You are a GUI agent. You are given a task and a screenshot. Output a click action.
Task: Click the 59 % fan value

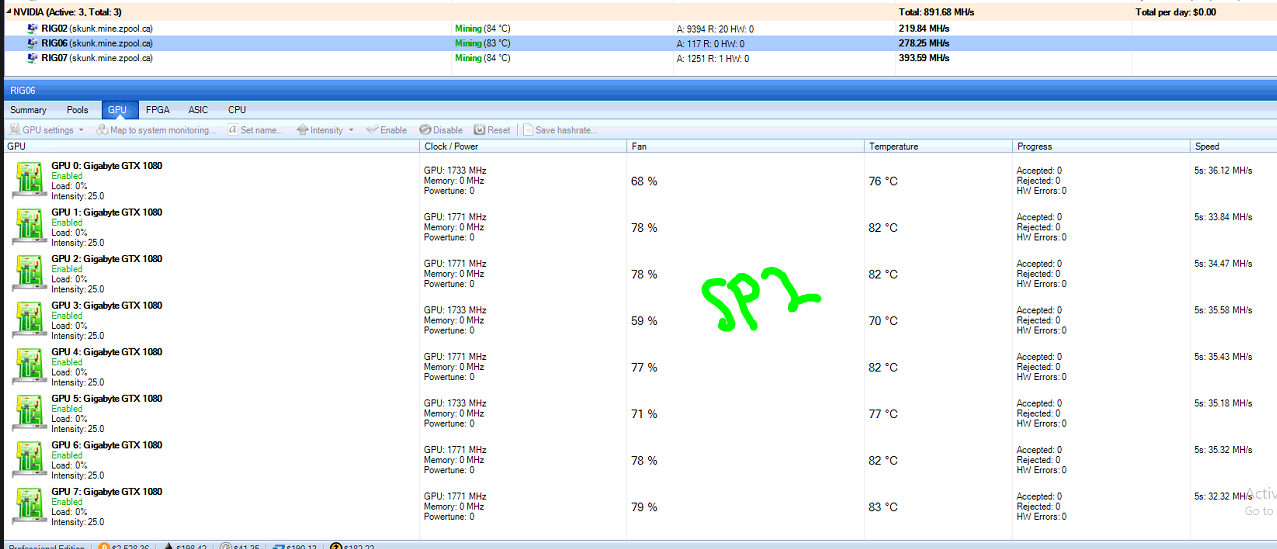[644, 321]
